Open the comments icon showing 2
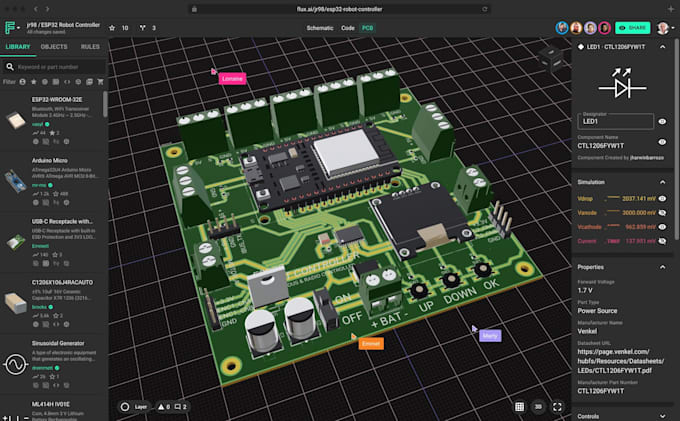This screenshot has height=421, width=680. (x=177, y=407)
